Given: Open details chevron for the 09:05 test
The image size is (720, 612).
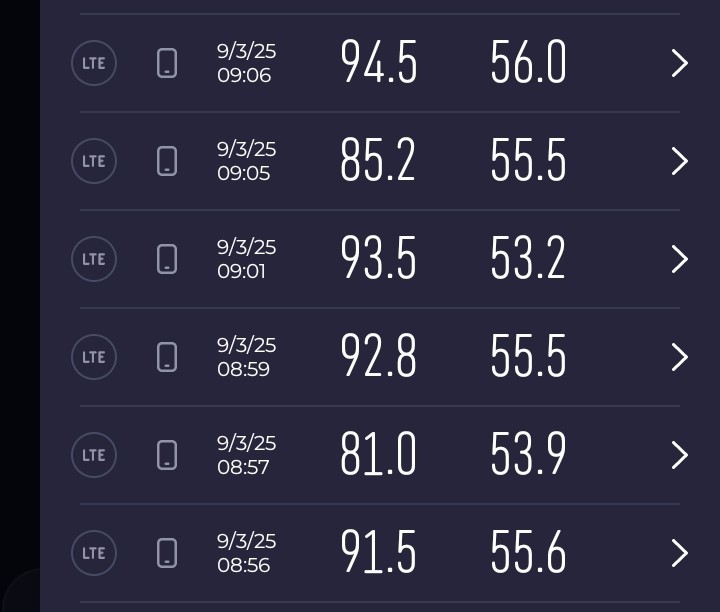Looking at the screenshot, I should [680, 162].
